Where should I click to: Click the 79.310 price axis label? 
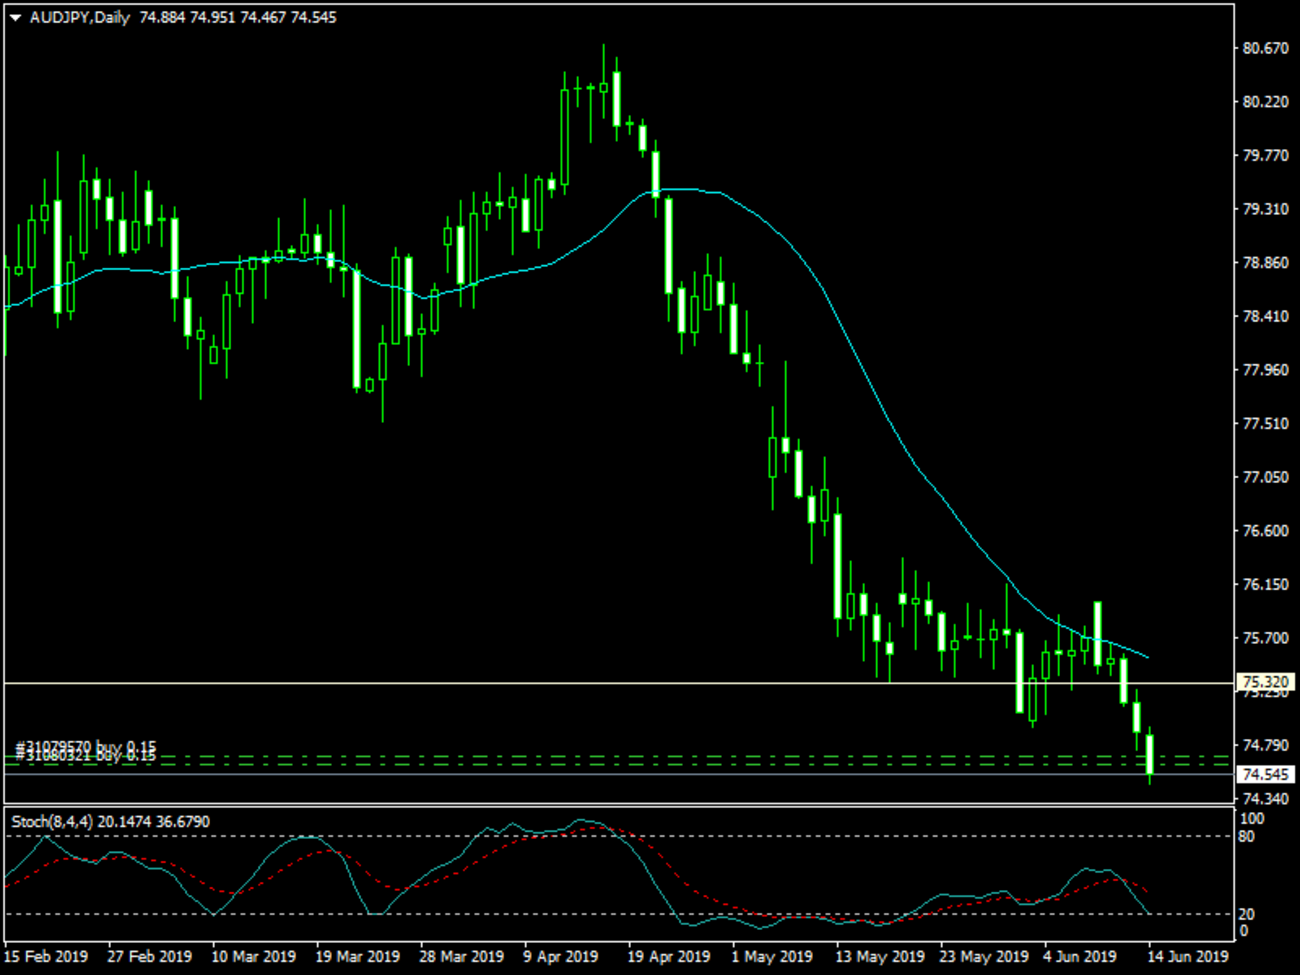click(x=1265, y=209)
